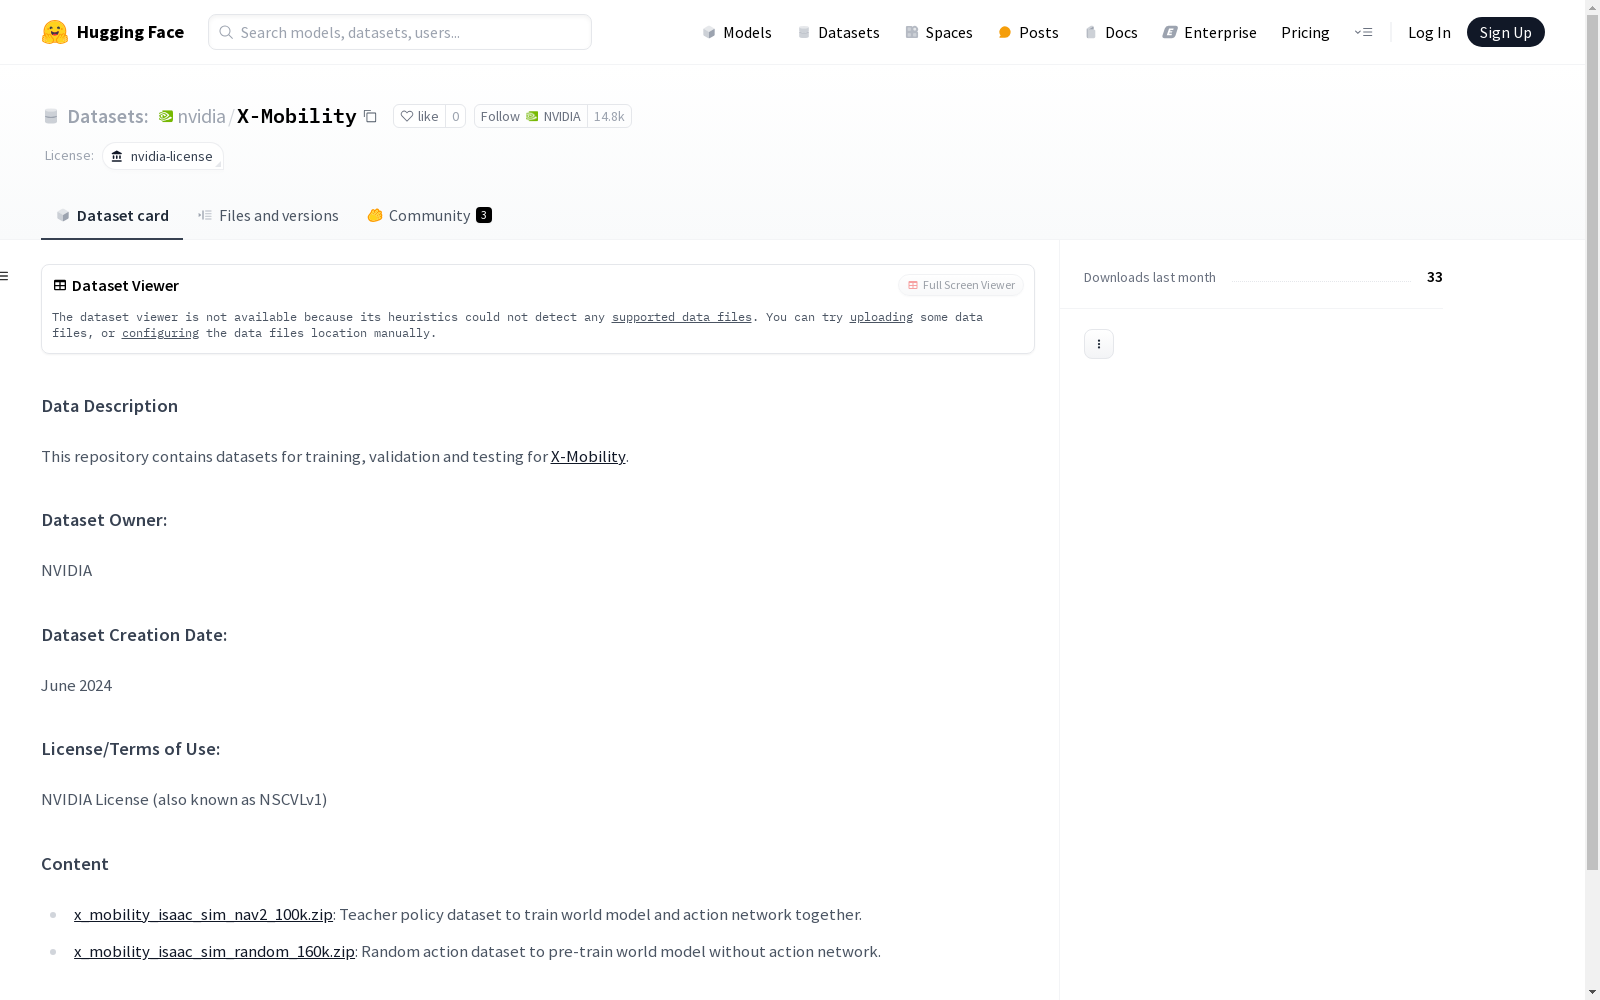
Task: Open the three-dot options menu
Action: (1099, 344)
